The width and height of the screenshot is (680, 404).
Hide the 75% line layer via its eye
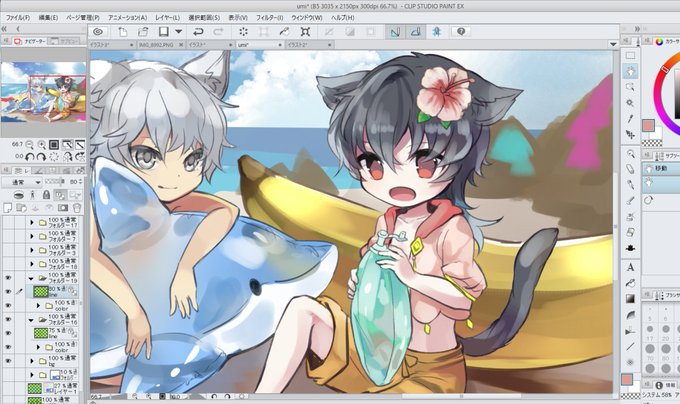(8, 333)
